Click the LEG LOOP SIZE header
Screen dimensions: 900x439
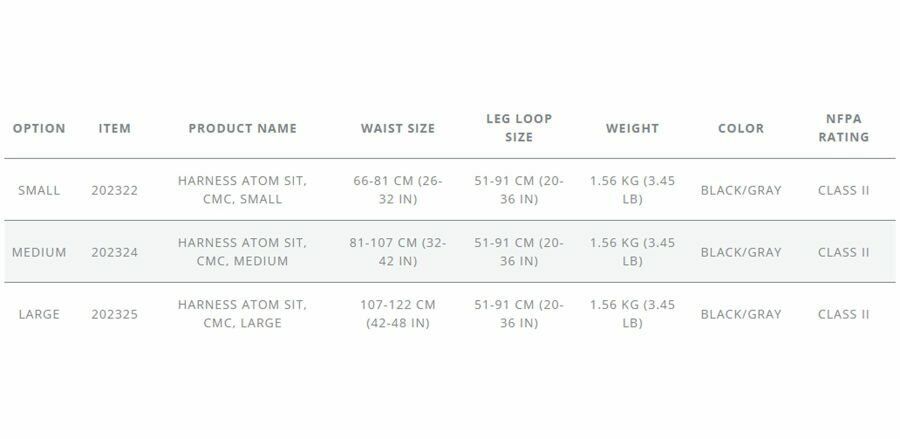tap(519, 128)
